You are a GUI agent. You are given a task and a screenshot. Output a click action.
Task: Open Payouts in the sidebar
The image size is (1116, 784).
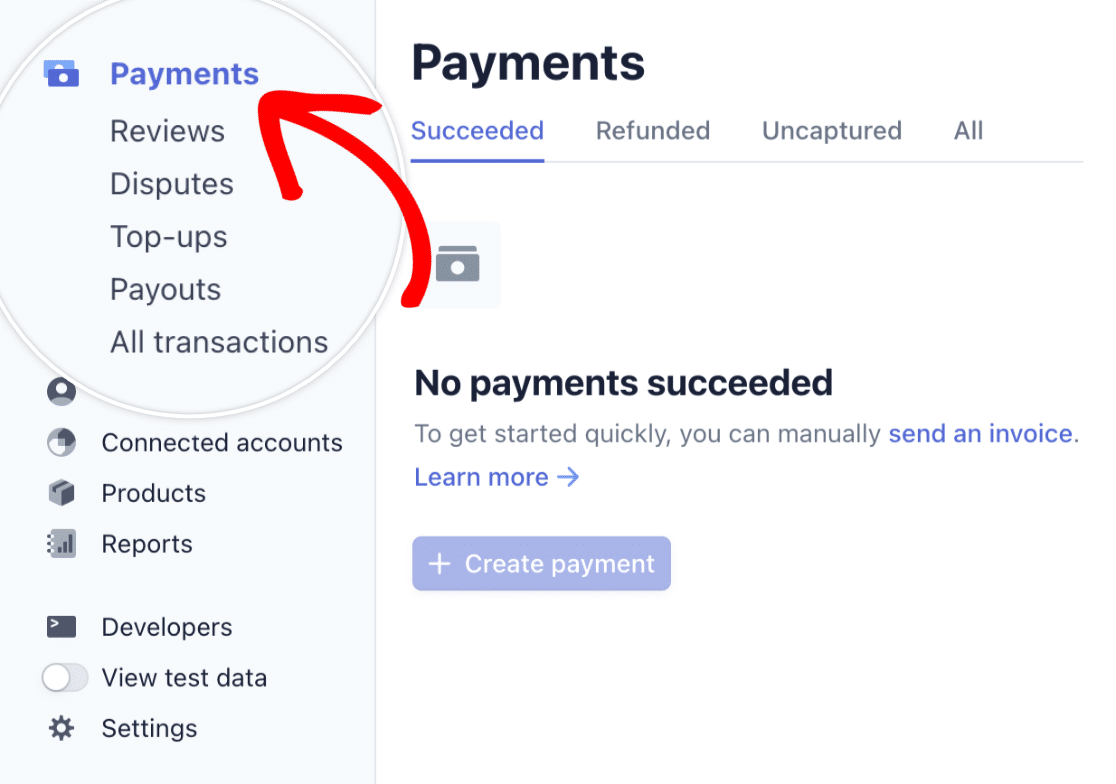pos(165,290)
